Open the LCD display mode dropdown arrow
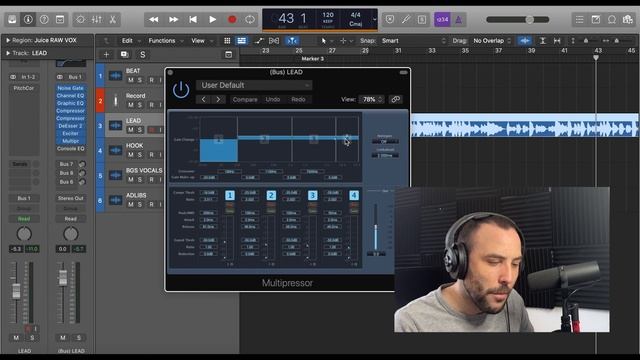This screenshot has width=640, height=360. [374, 19]
